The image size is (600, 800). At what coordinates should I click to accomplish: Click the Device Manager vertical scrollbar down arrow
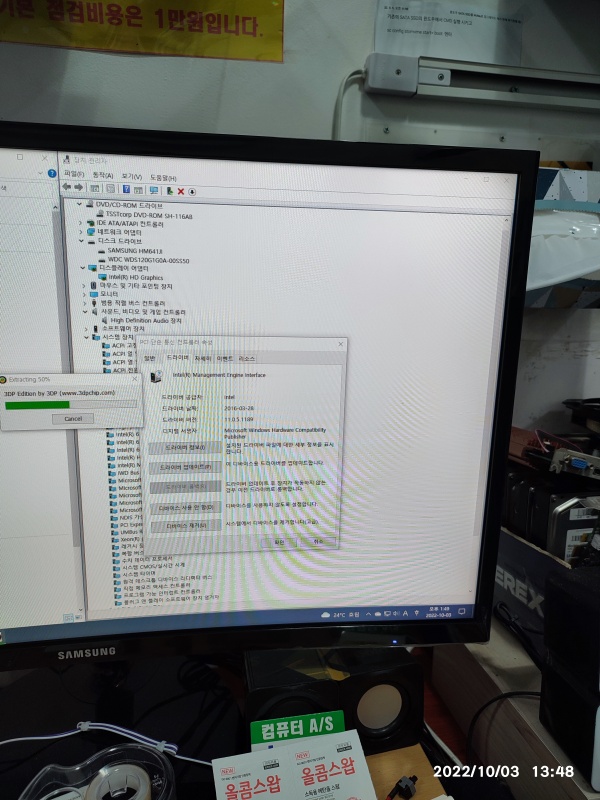470,590
